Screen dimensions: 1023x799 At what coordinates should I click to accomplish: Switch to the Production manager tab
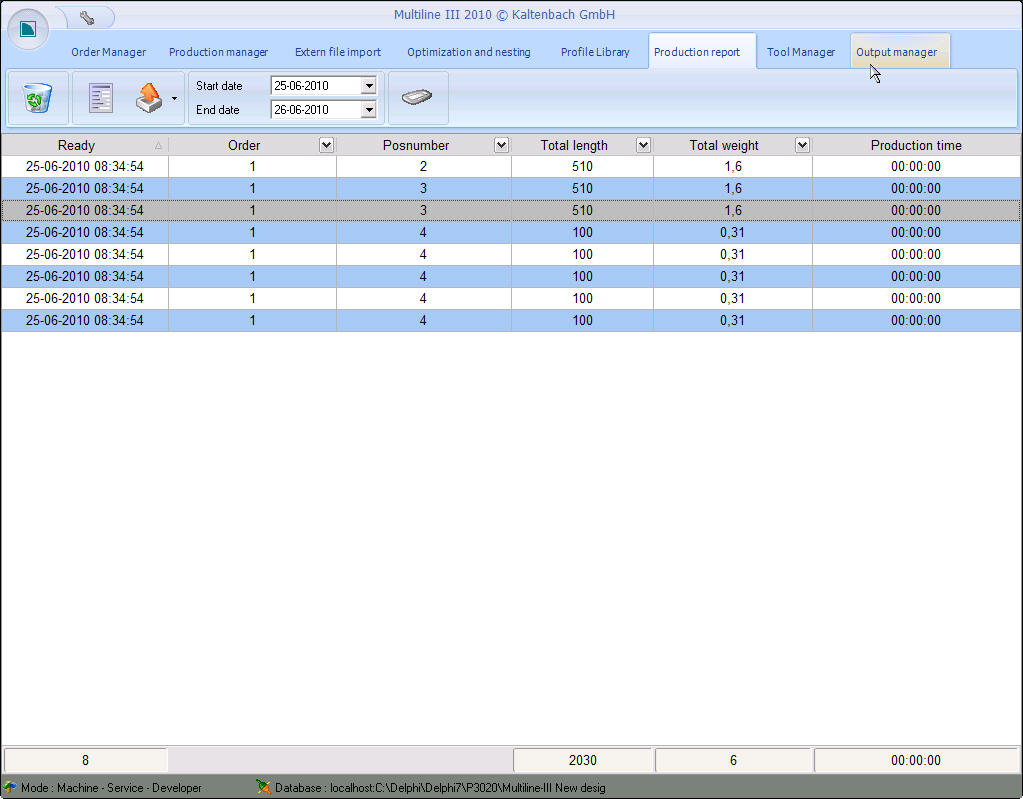tap(219, 52)
